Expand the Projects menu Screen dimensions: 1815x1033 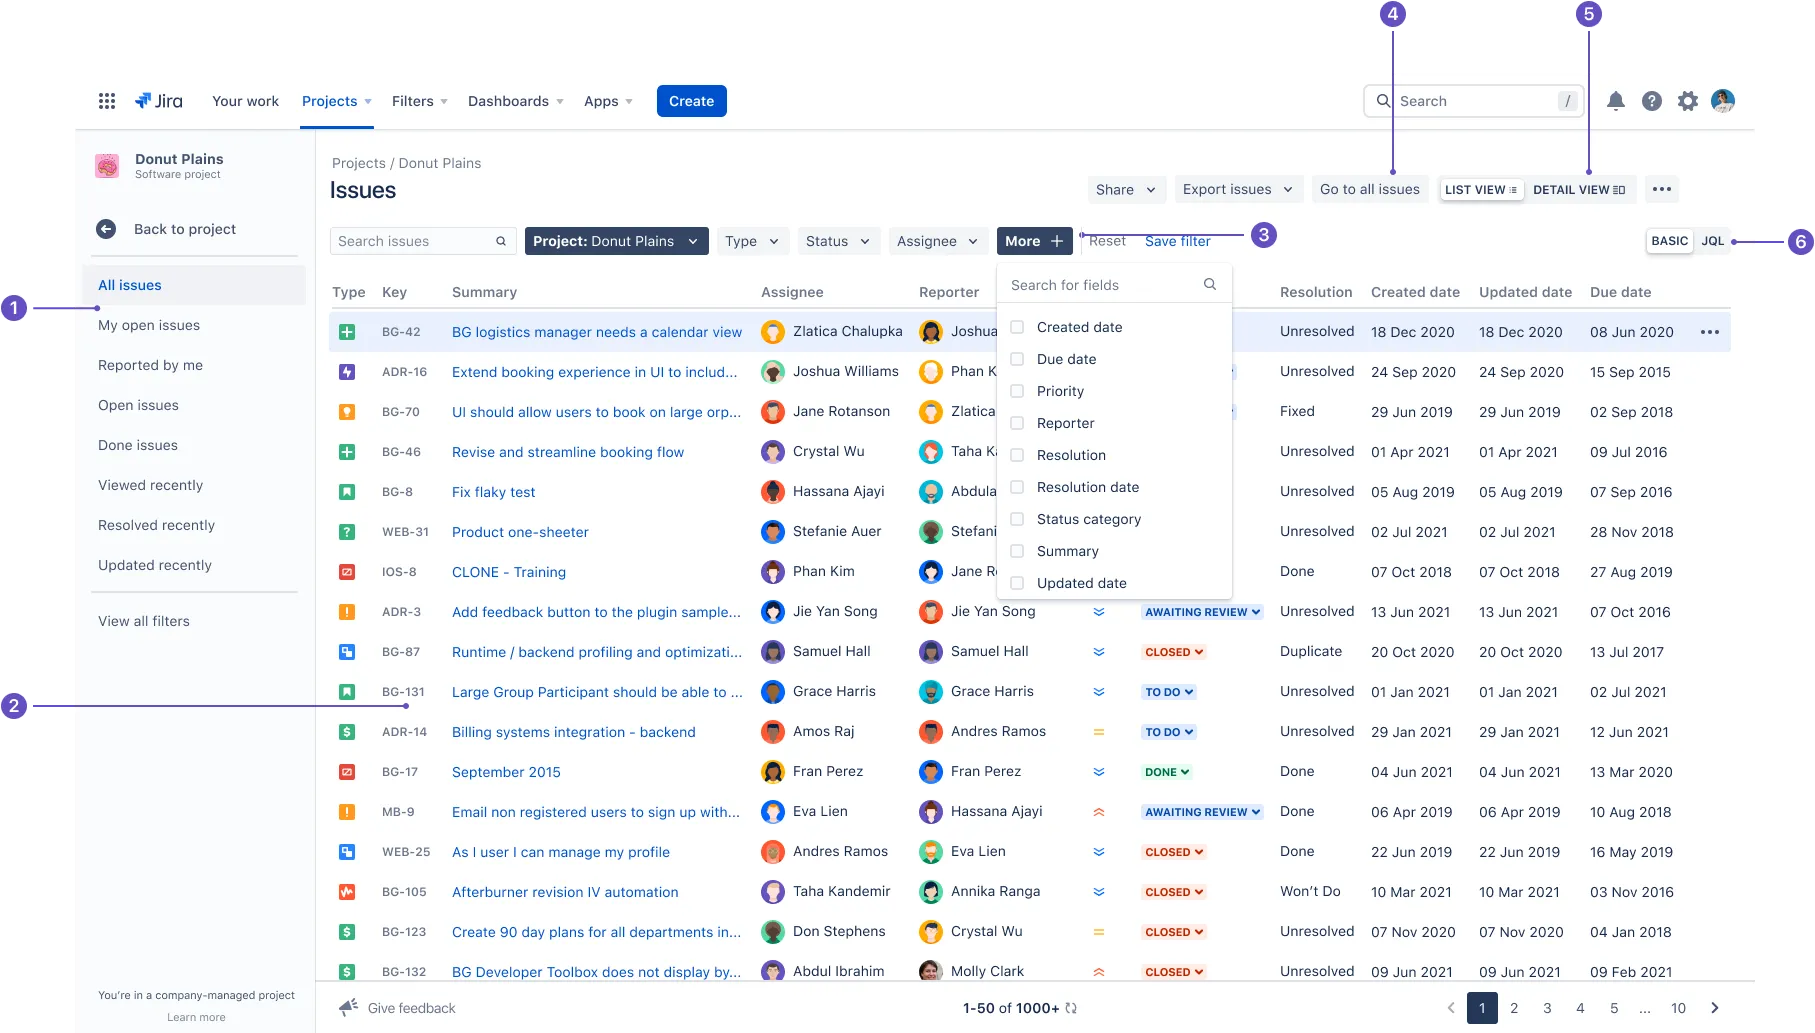(337, 101)
